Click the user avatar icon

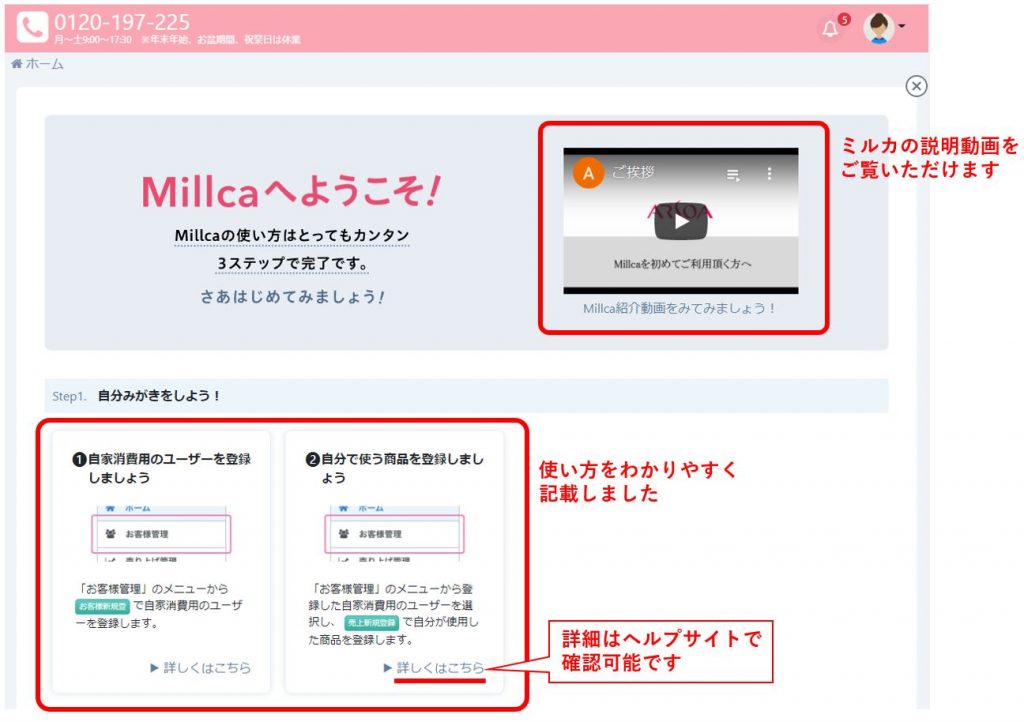point(879,29)
